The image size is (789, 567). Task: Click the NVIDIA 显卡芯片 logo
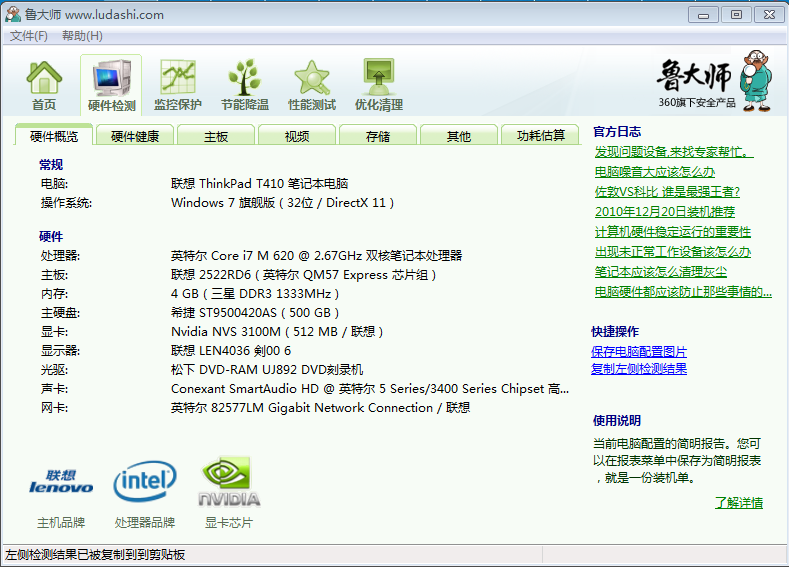(229, 481)
